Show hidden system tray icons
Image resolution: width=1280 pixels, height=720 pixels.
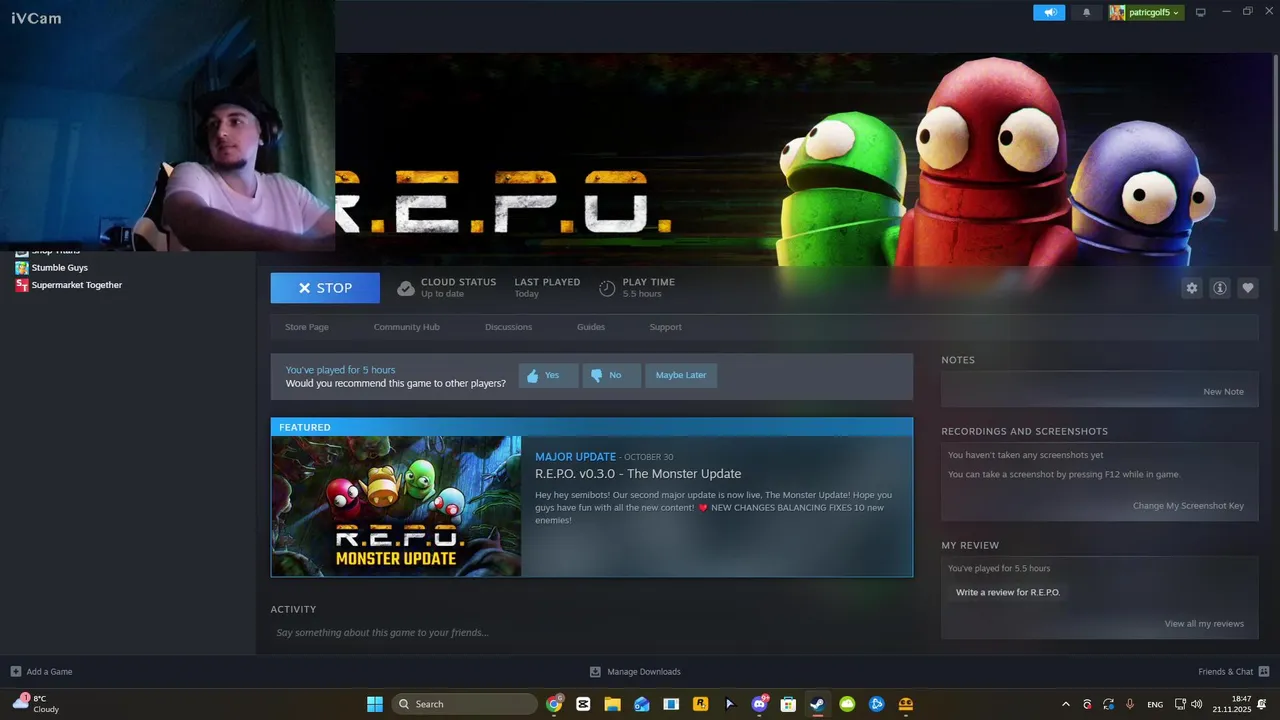[x=1065, y=704]
